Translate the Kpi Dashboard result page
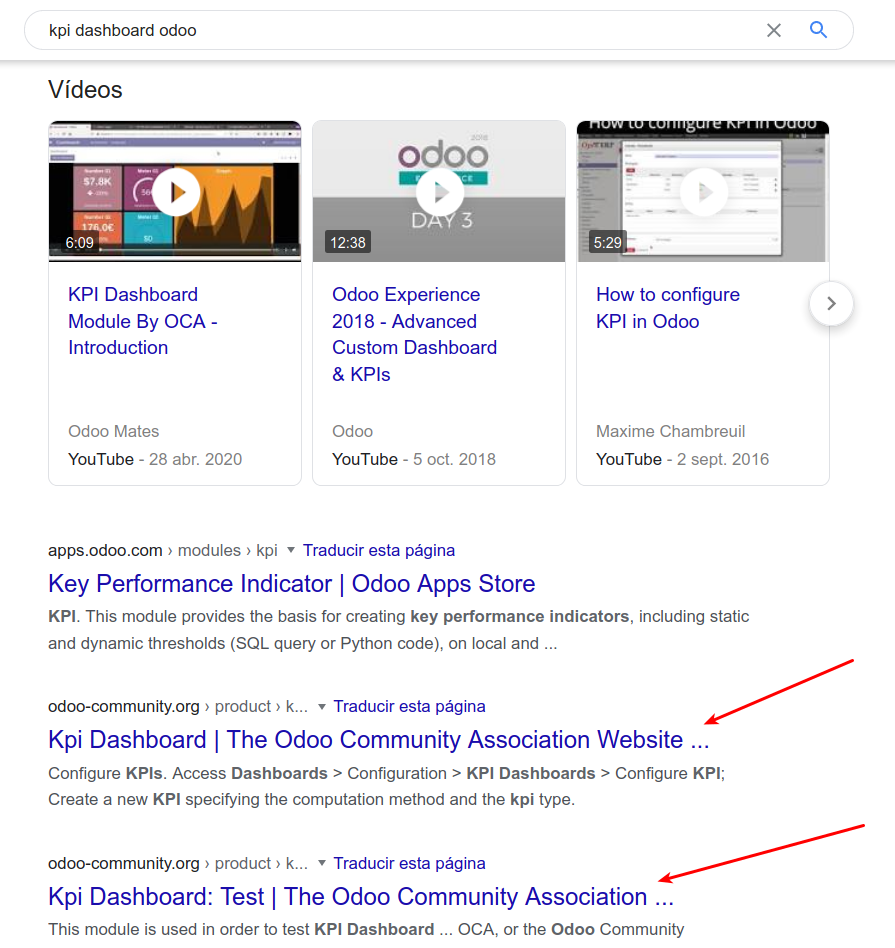Image resolution: width=895 pixels, height=948 pixels. pos(409,707)
